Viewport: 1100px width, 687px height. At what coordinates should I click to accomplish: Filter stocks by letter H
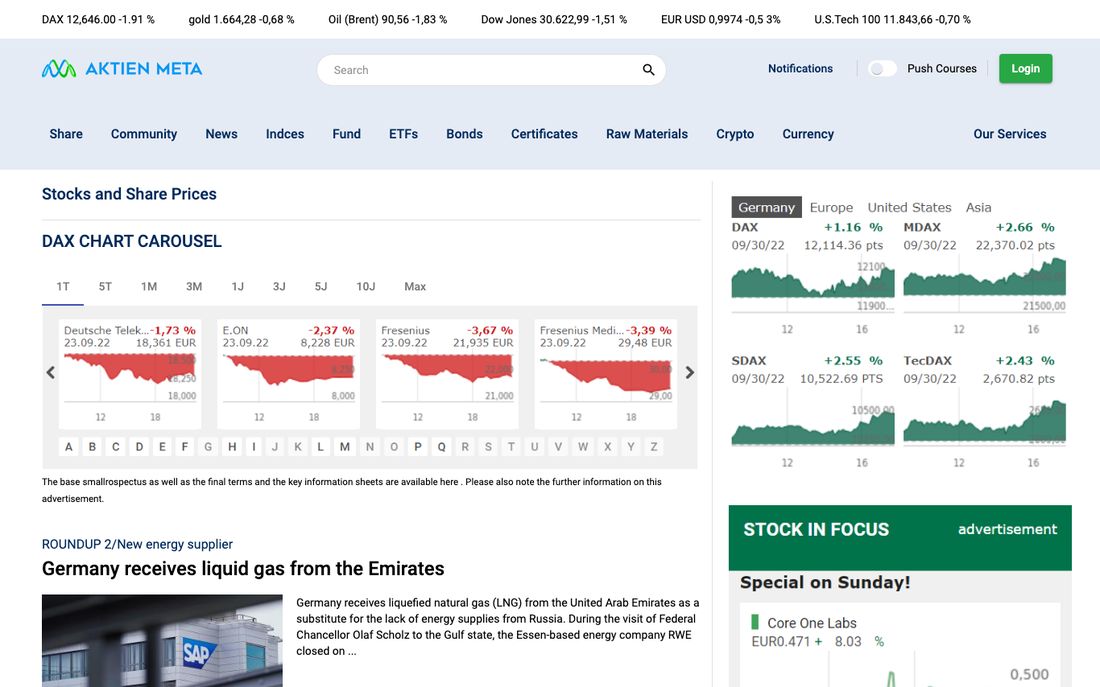coord(232,447)
